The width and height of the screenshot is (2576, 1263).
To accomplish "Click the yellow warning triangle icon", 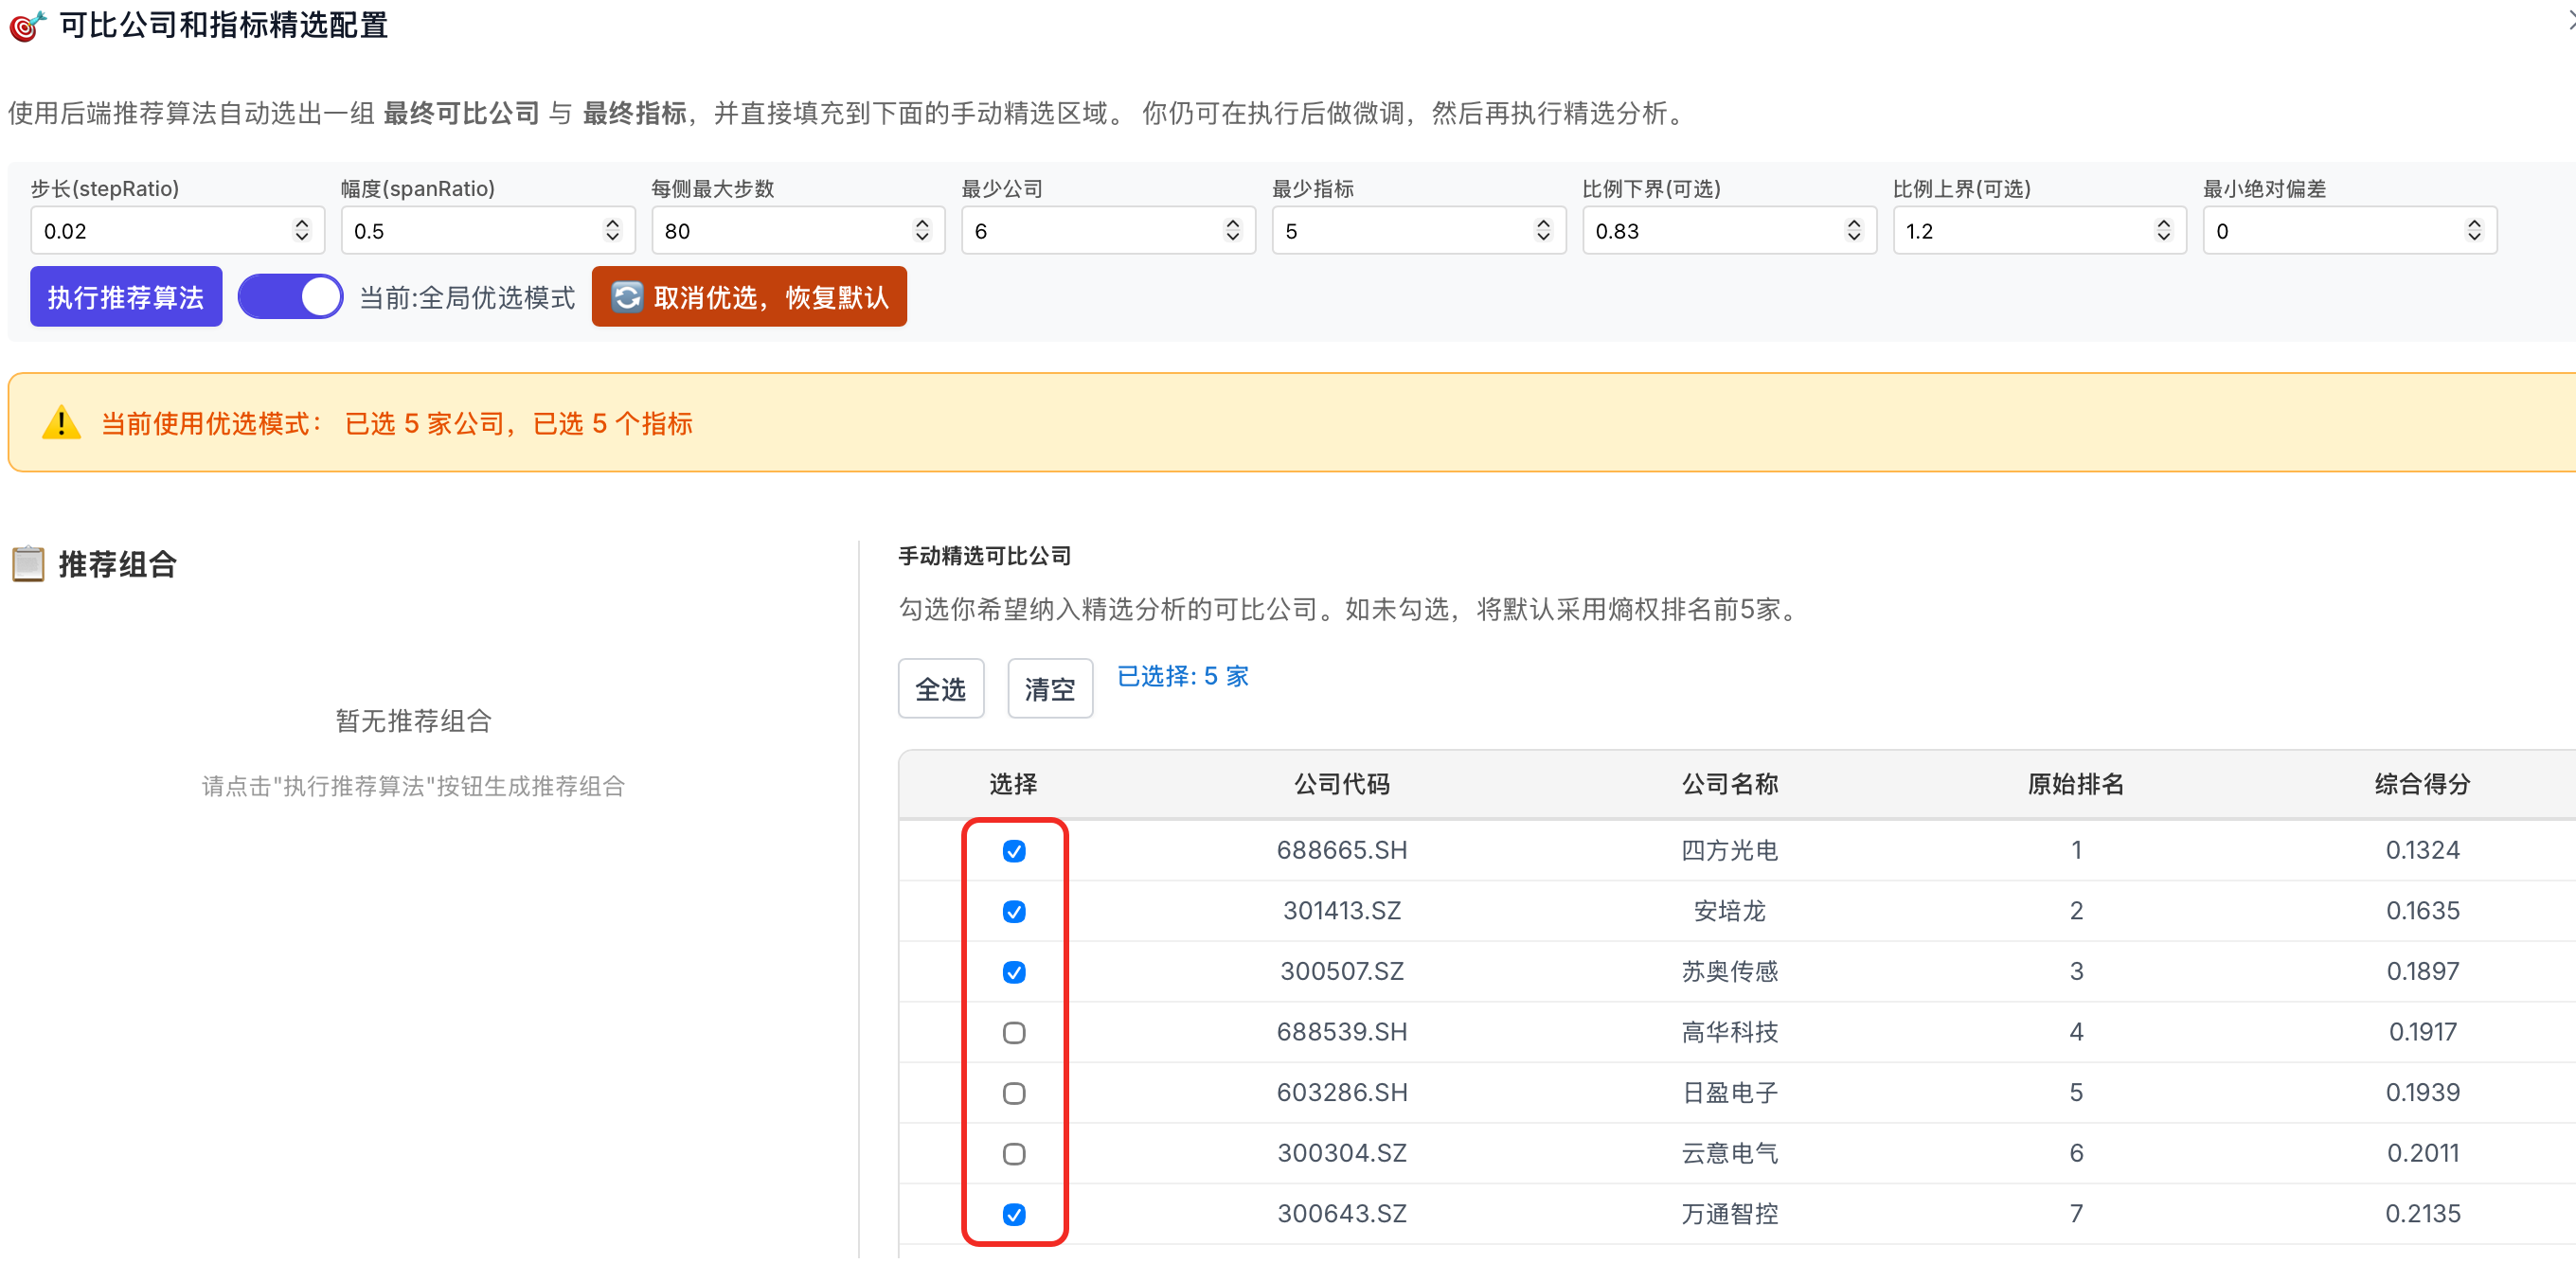I will coord(61,423).
